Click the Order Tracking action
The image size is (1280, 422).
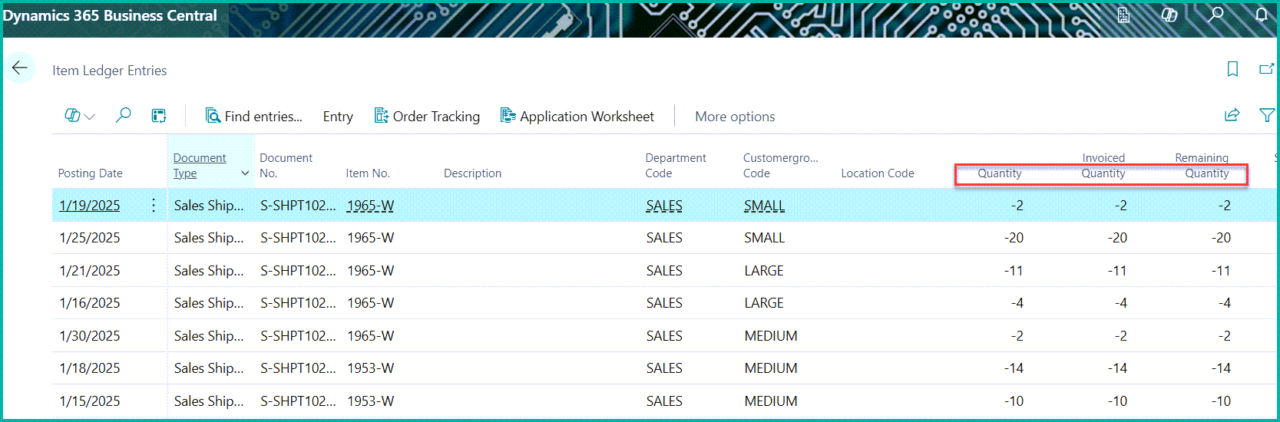click(426, 116)
